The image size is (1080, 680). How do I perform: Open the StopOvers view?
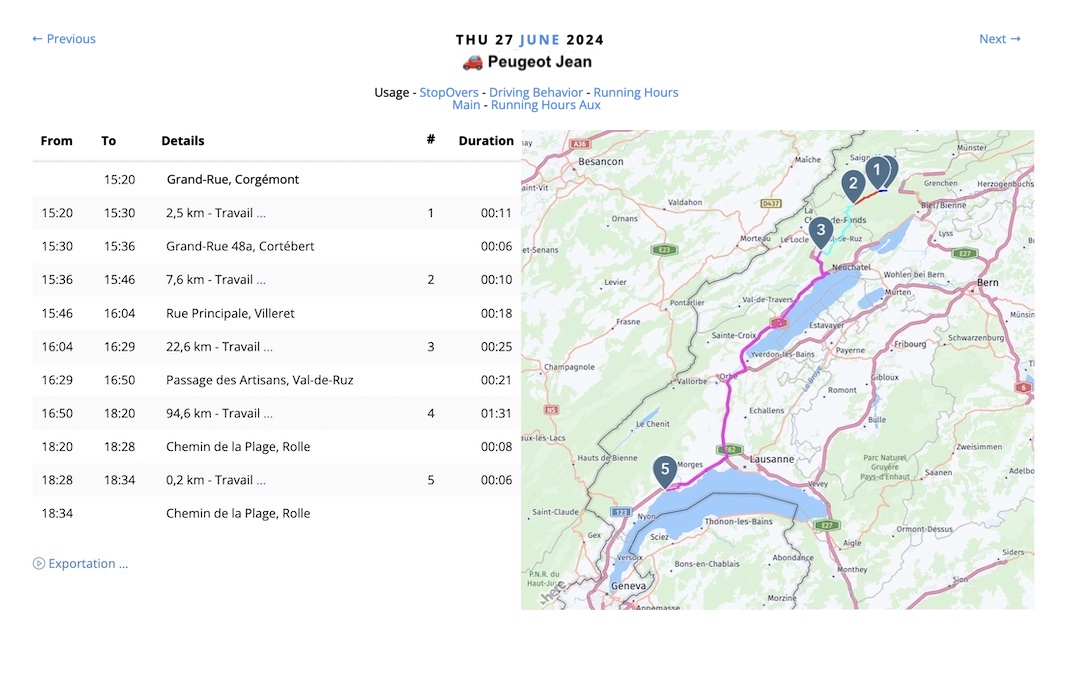pos(448,92)
